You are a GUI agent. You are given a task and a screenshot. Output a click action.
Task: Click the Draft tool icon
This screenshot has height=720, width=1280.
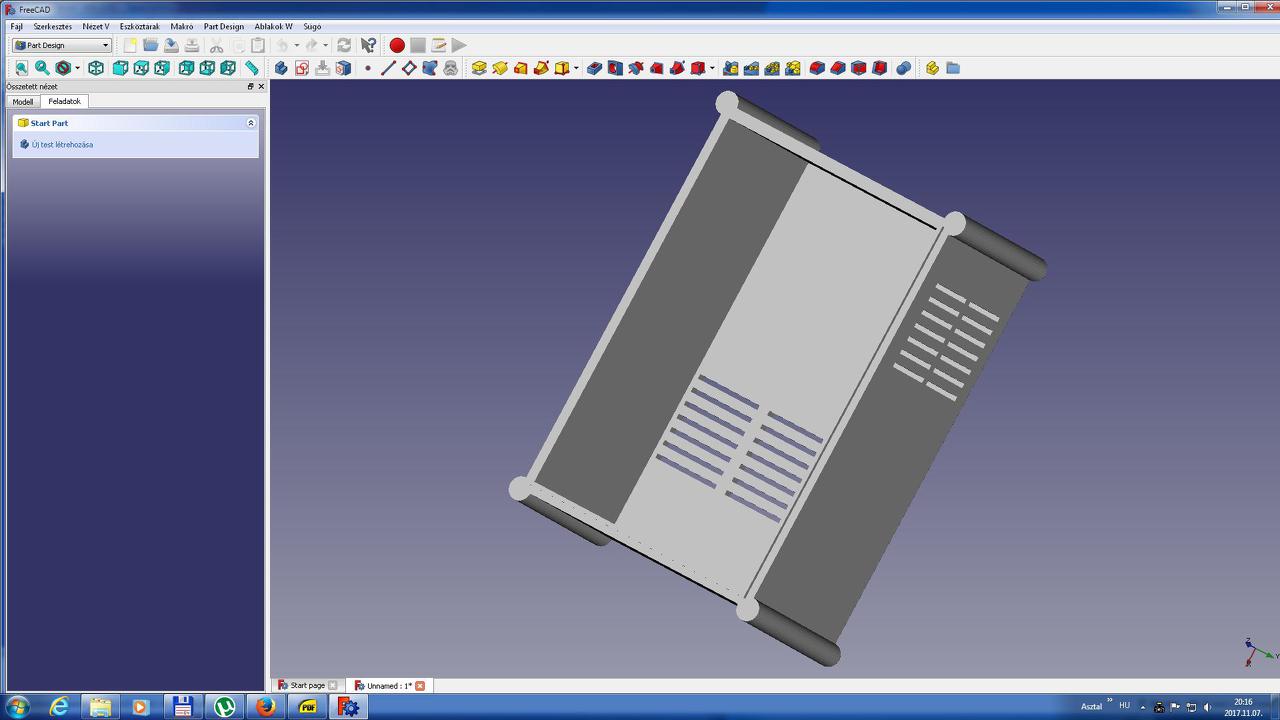pos(859,68)
